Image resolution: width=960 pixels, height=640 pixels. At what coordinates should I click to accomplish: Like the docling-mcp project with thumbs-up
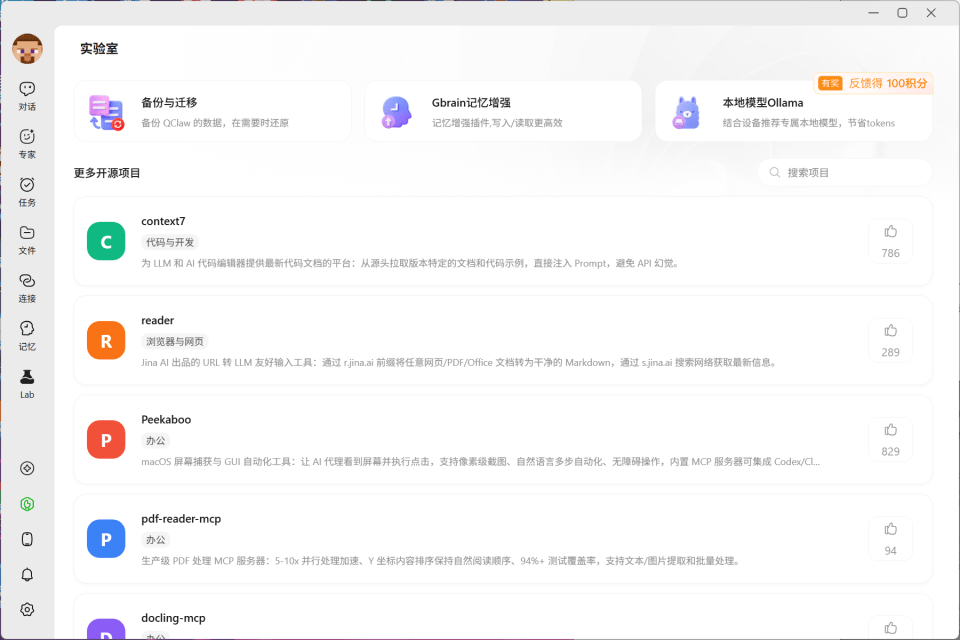[890, 628]
